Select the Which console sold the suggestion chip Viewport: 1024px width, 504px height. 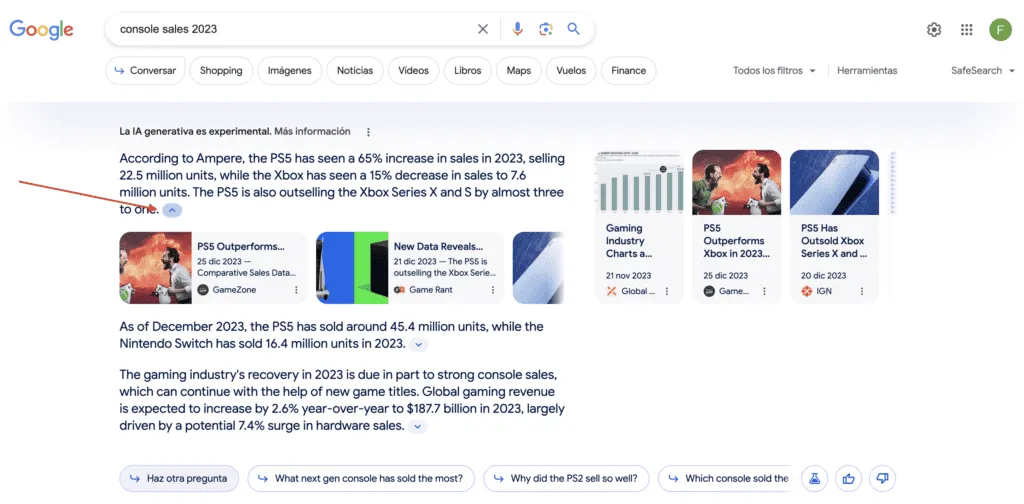click(726, 479)
